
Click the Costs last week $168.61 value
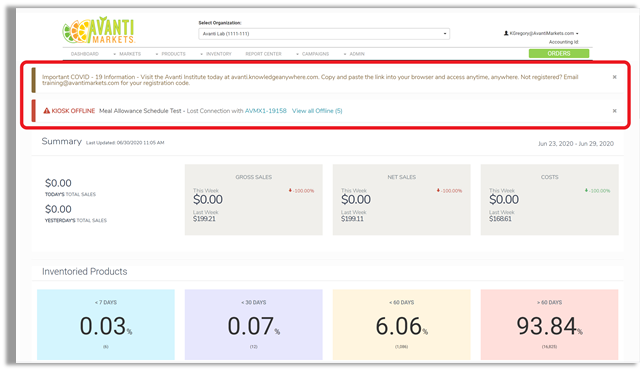(x=500, y=219)
